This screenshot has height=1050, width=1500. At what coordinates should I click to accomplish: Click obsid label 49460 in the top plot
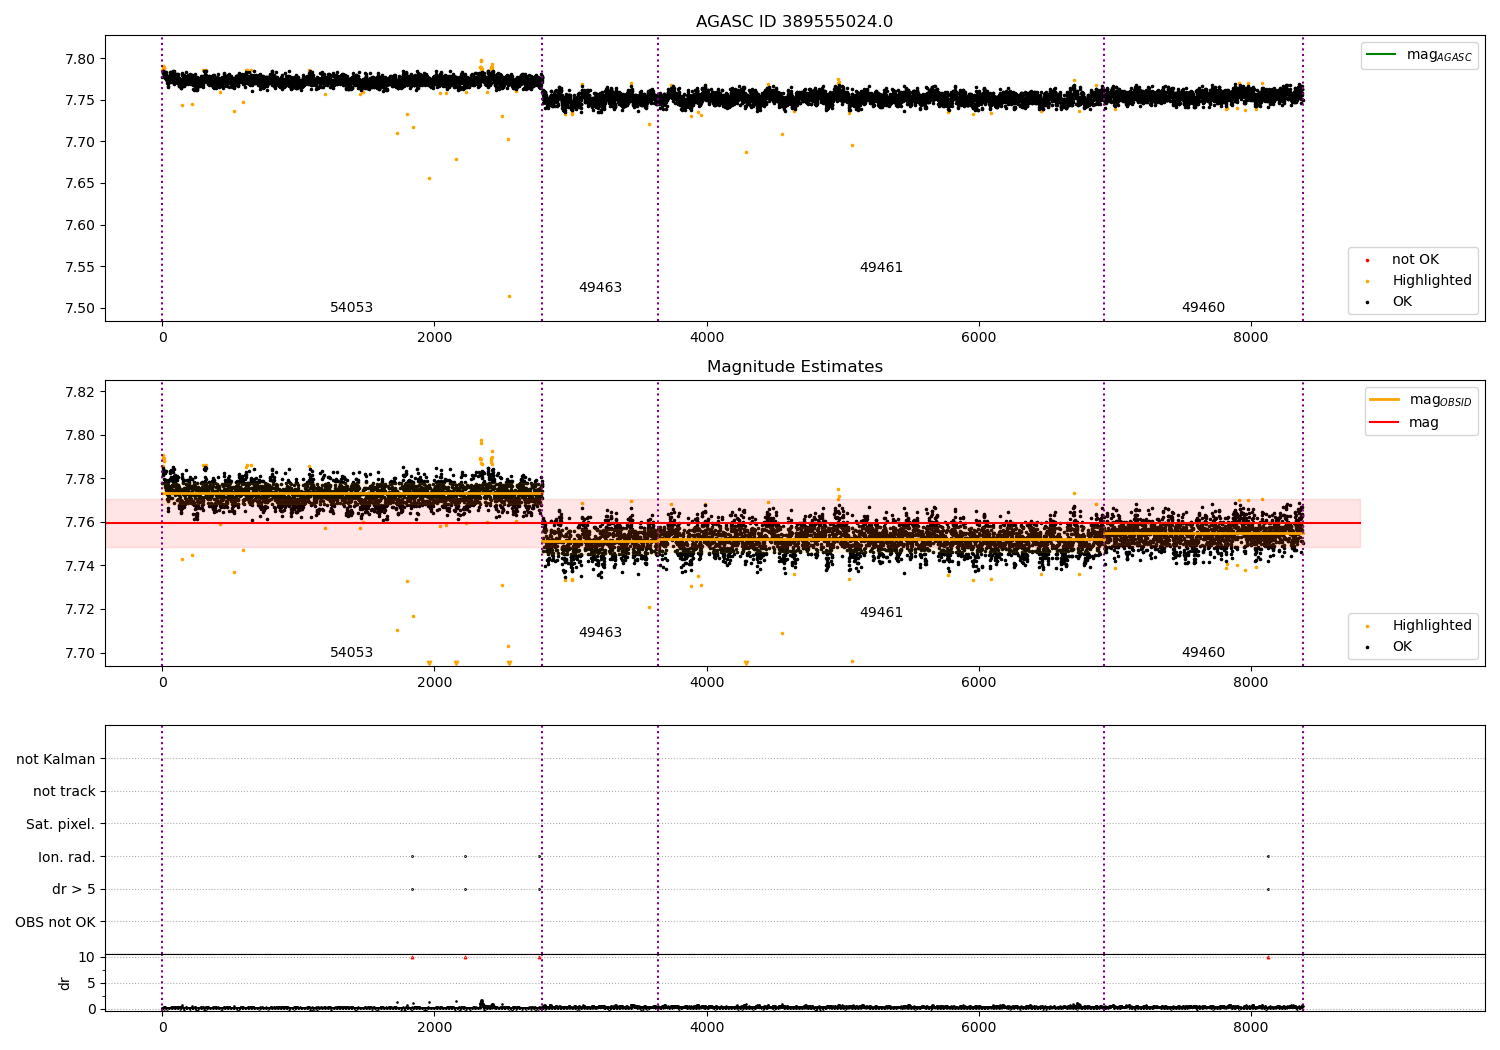pos(1203,308)
